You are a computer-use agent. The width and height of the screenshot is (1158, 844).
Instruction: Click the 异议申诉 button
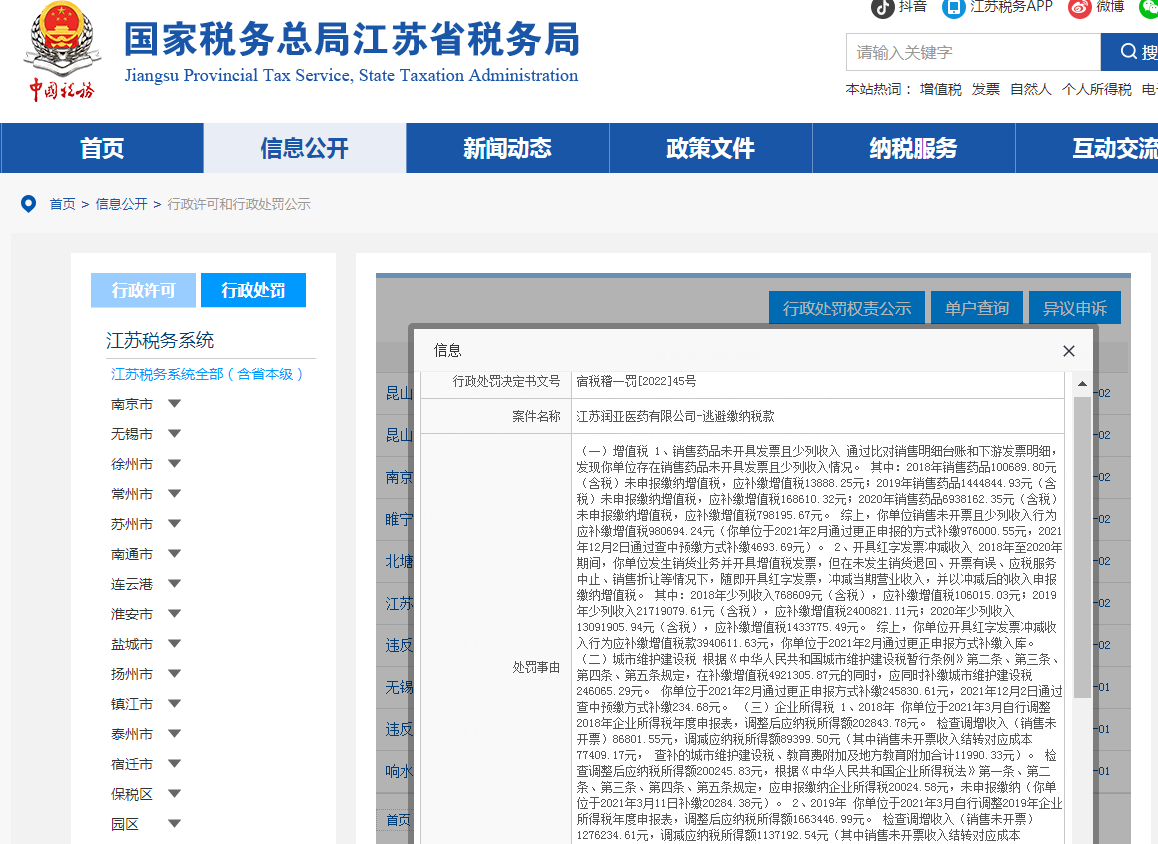[x=1075, y=308]
